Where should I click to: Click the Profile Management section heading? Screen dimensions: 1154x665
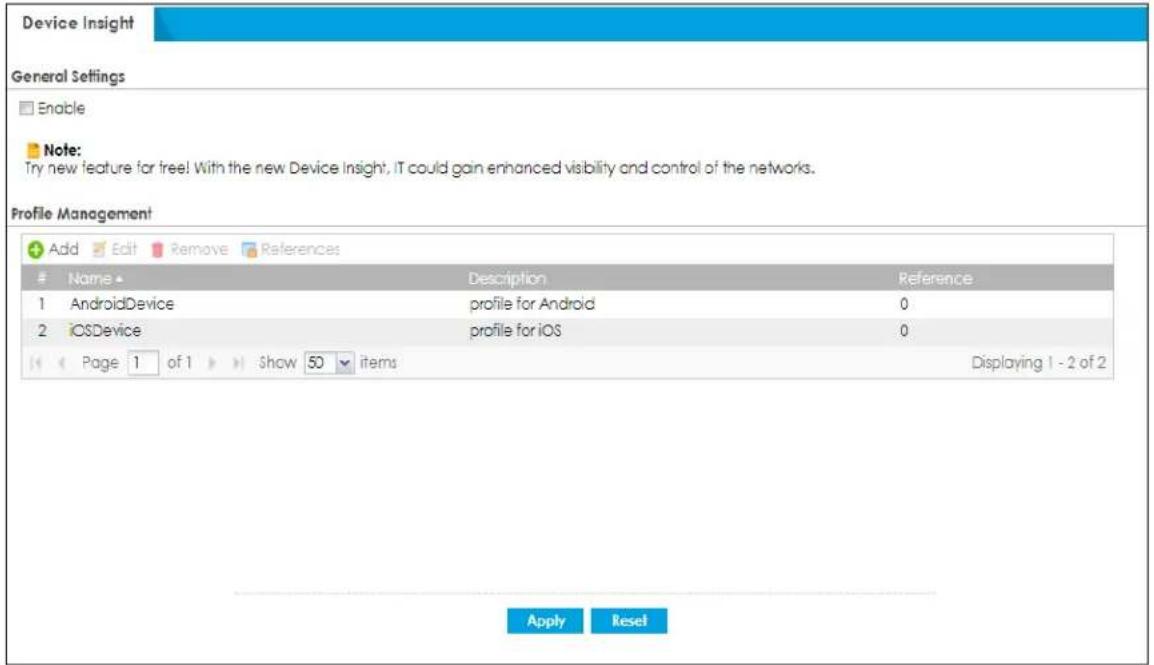pos(81,213)
